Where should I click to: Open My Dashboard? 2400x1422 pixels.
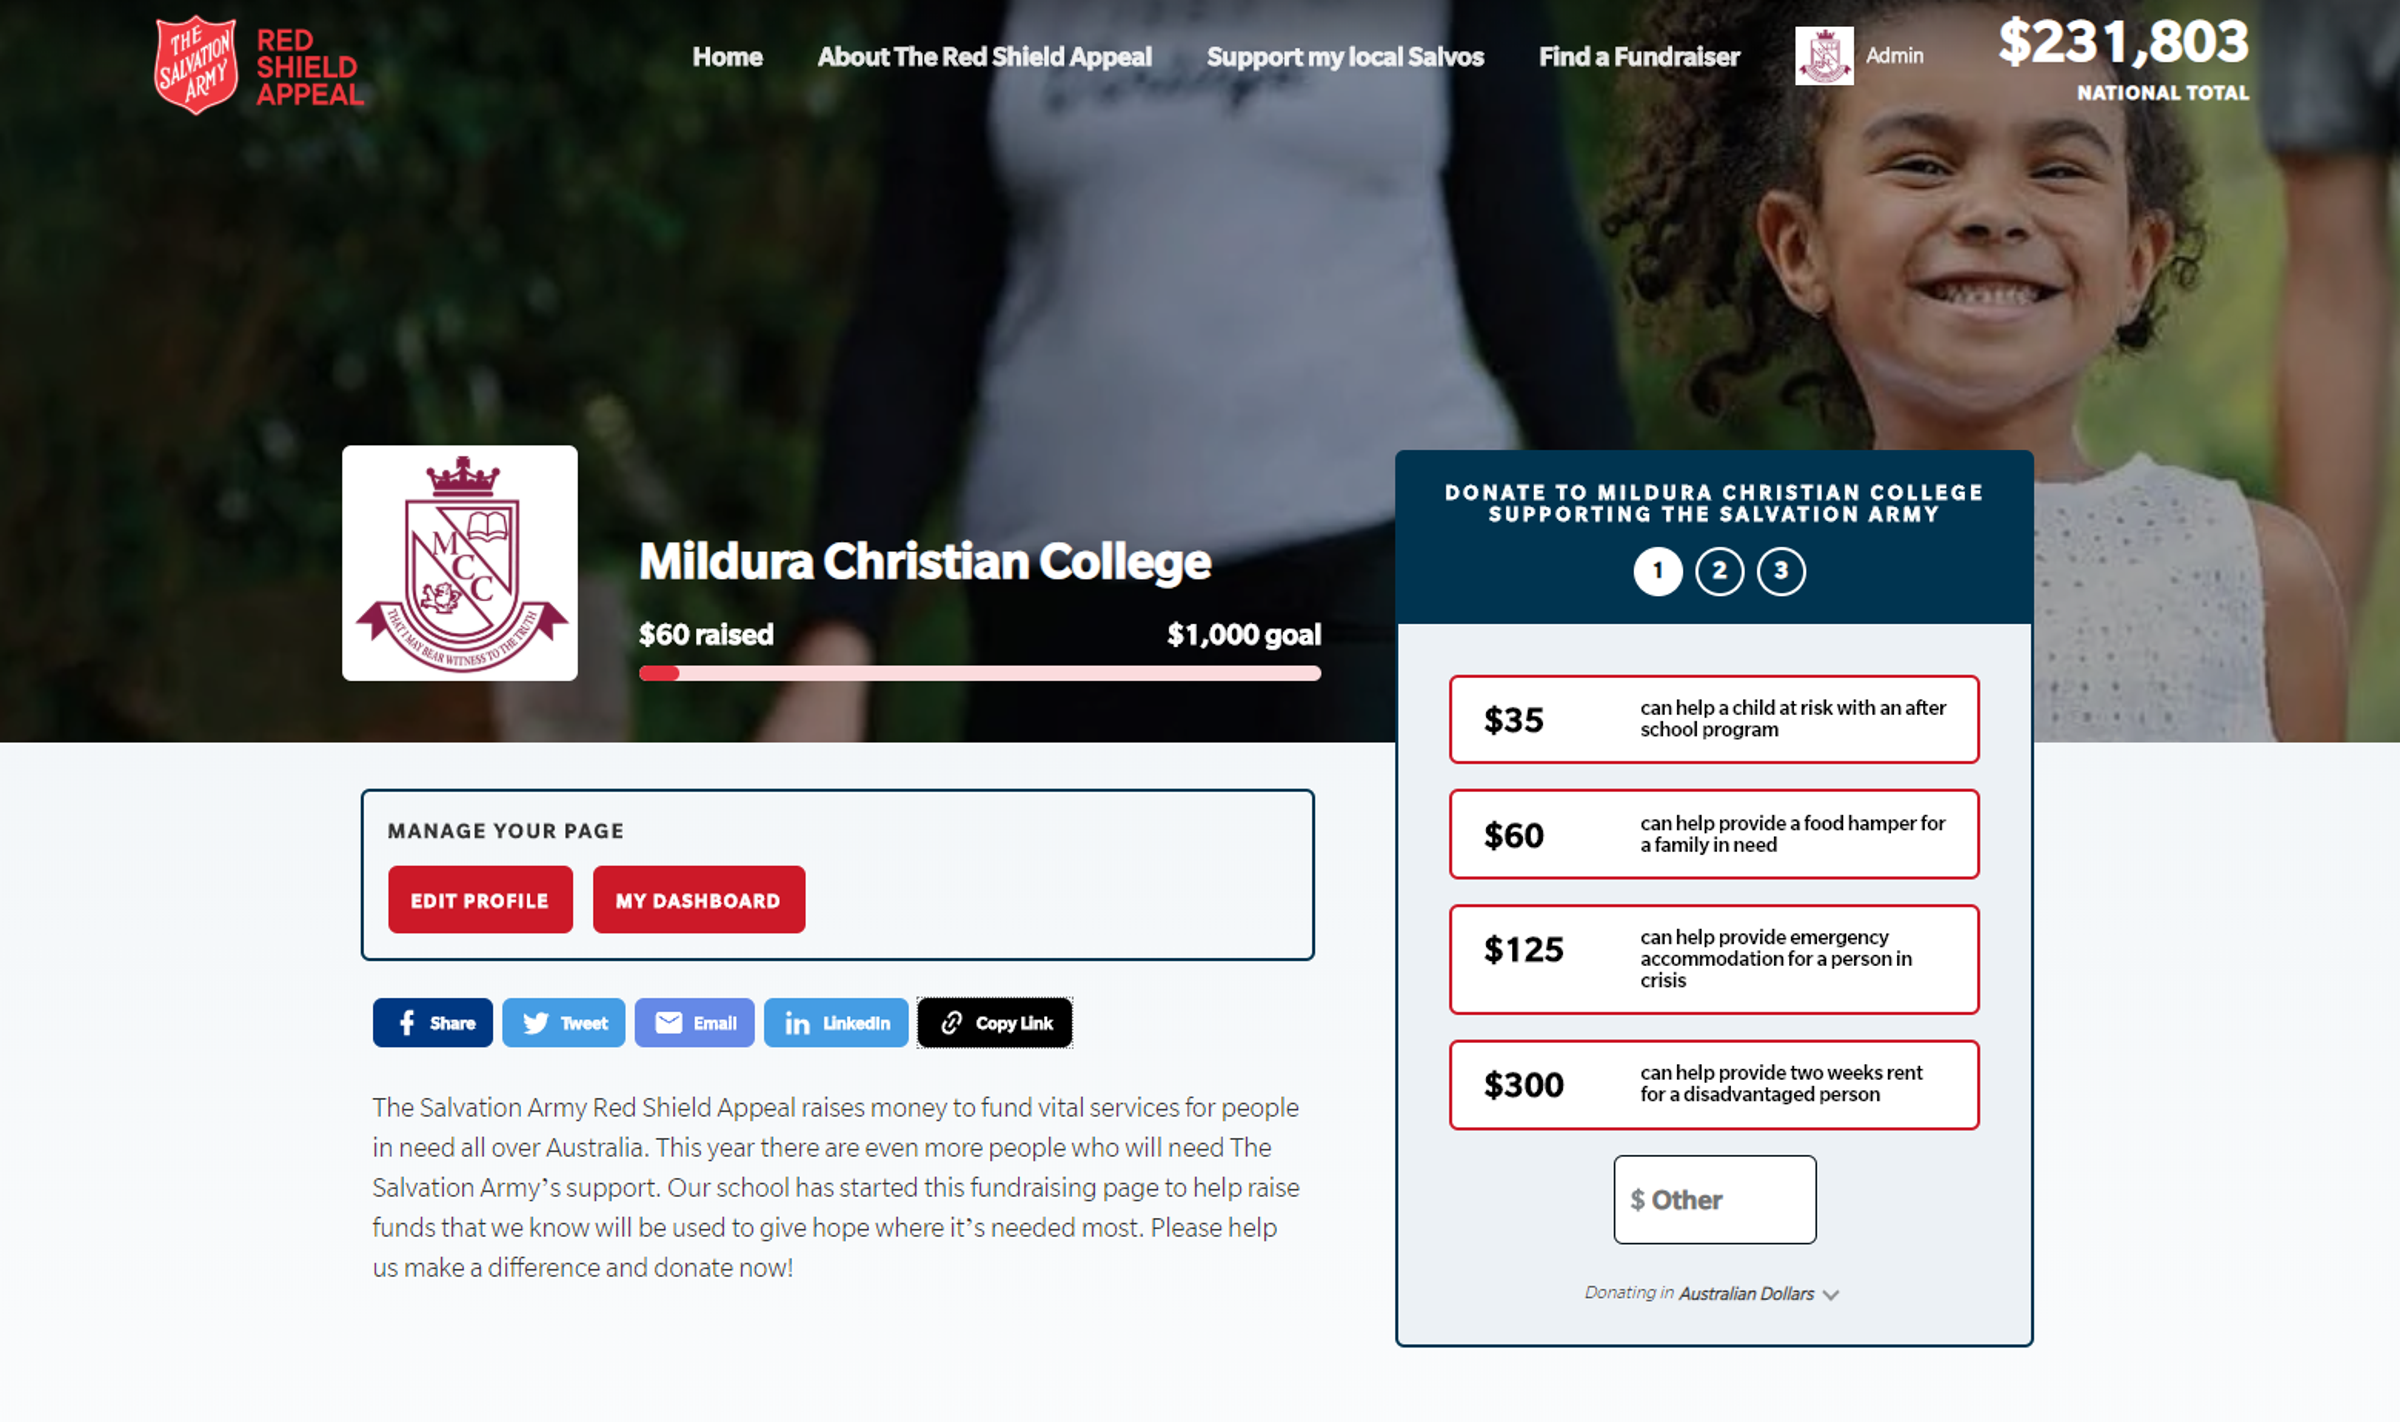(x=698, y=899)
